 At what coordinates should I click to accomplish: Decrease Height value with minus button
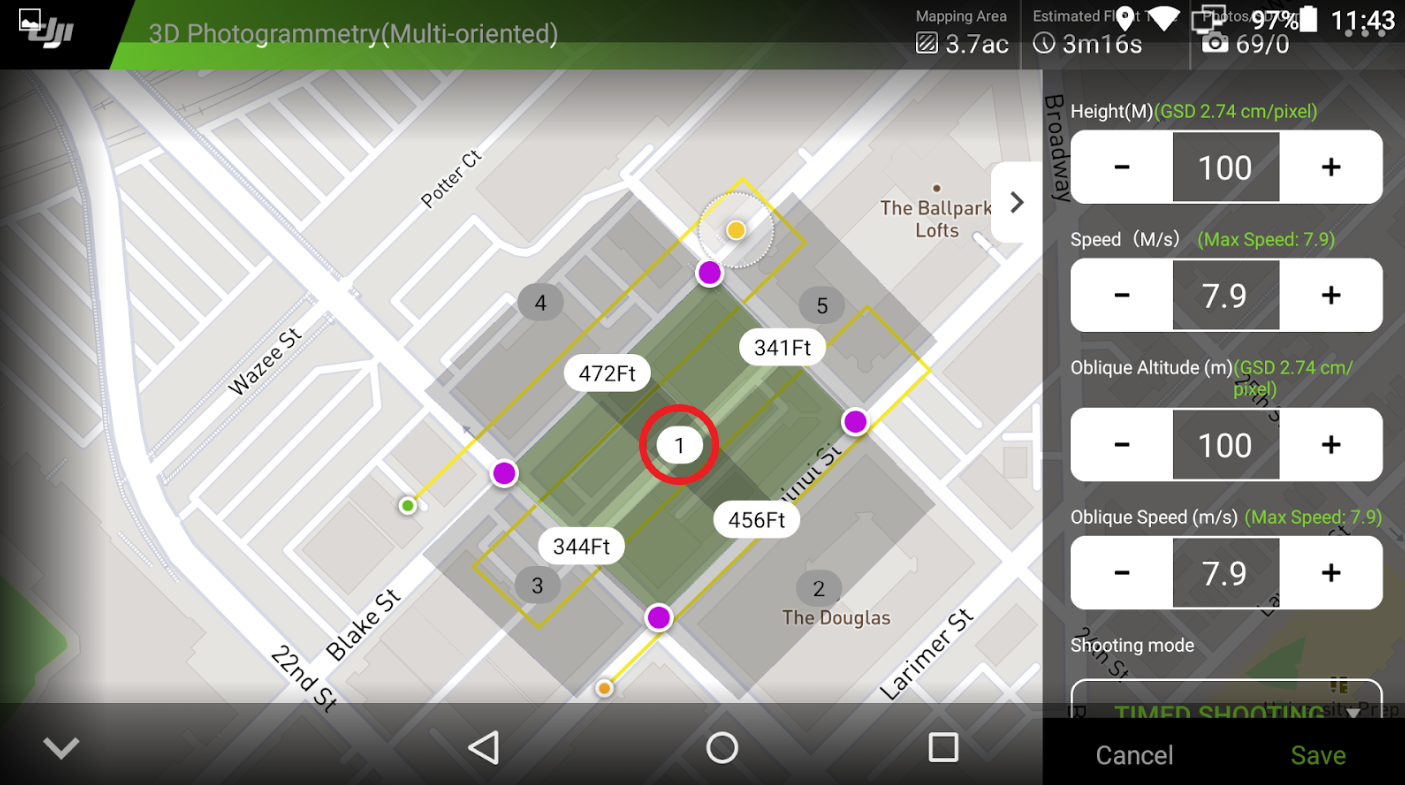pyautogui.click(x=1122, y=167)
